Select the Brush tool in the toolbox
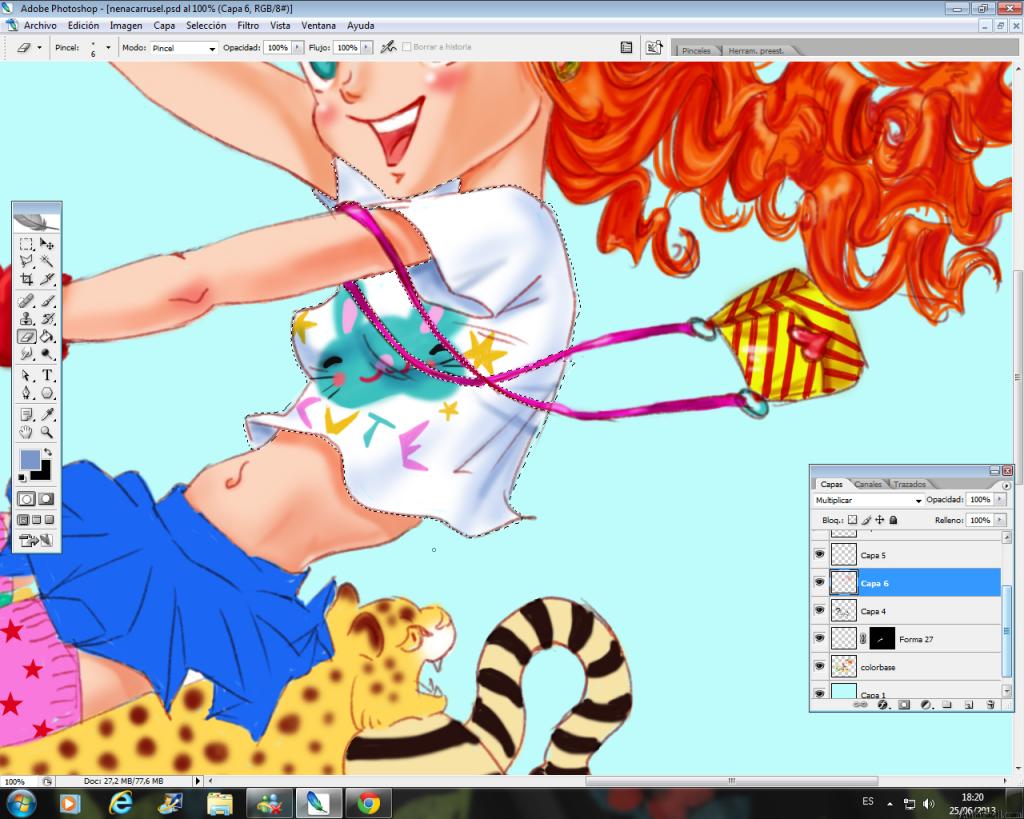 [47, 301]
